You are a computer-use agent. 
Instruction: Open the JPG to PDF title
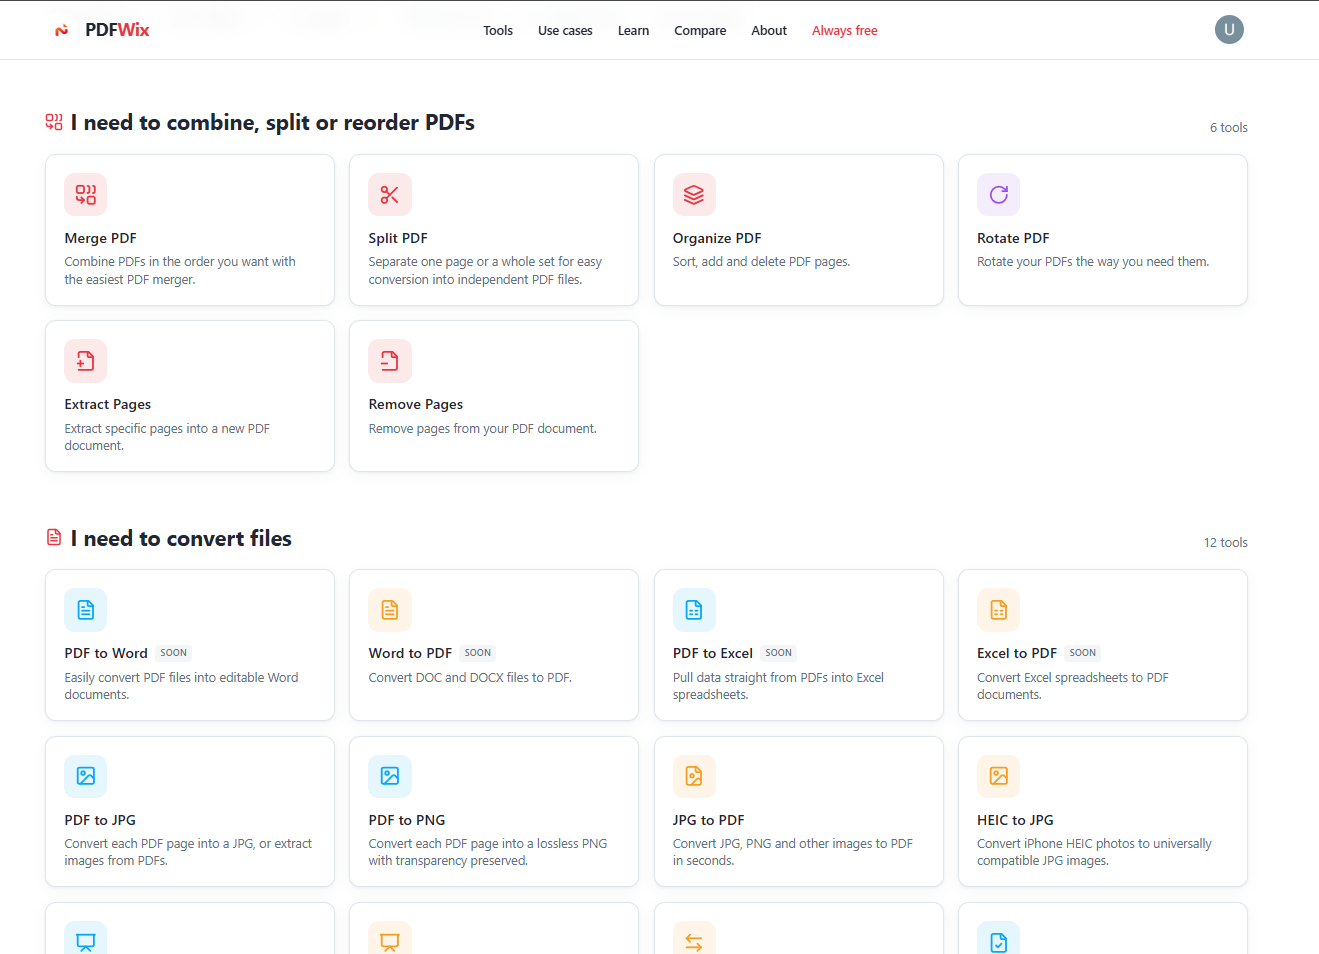click(x=709, y=820)
